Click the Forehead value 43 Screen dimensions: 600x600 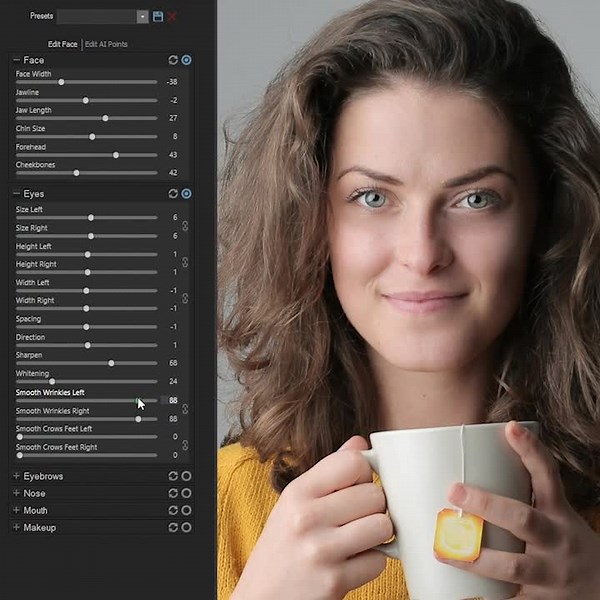click(x=173, y=155)
